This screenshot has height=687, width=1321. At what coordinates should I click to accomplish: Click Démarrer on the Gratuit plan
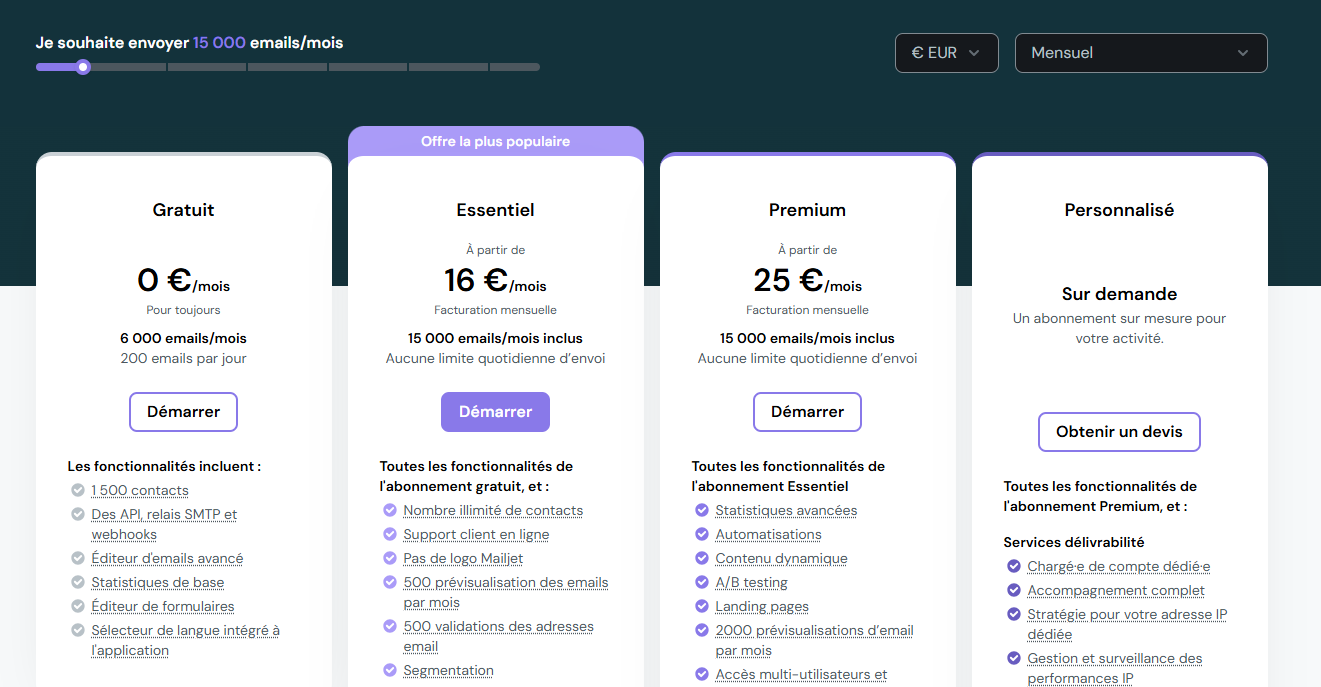click(183, 411)
